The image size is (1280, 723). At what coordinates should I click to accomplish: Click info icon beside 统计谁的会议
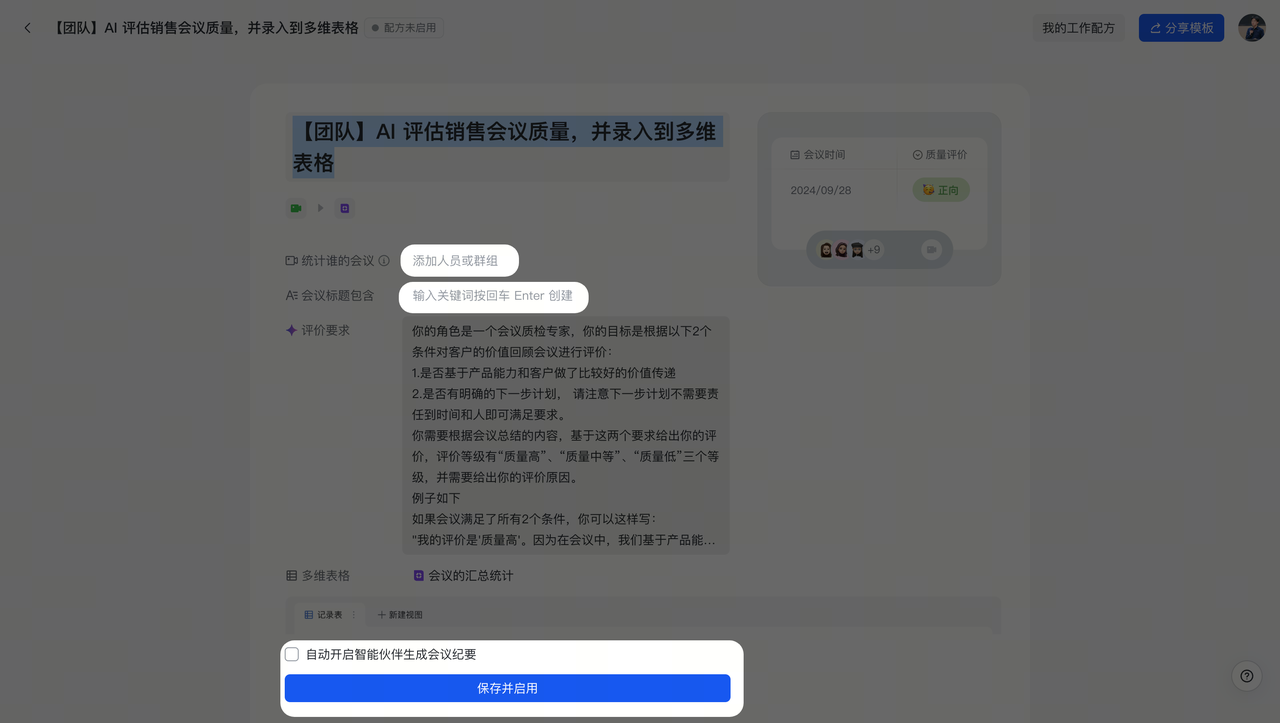click(384, 261)
